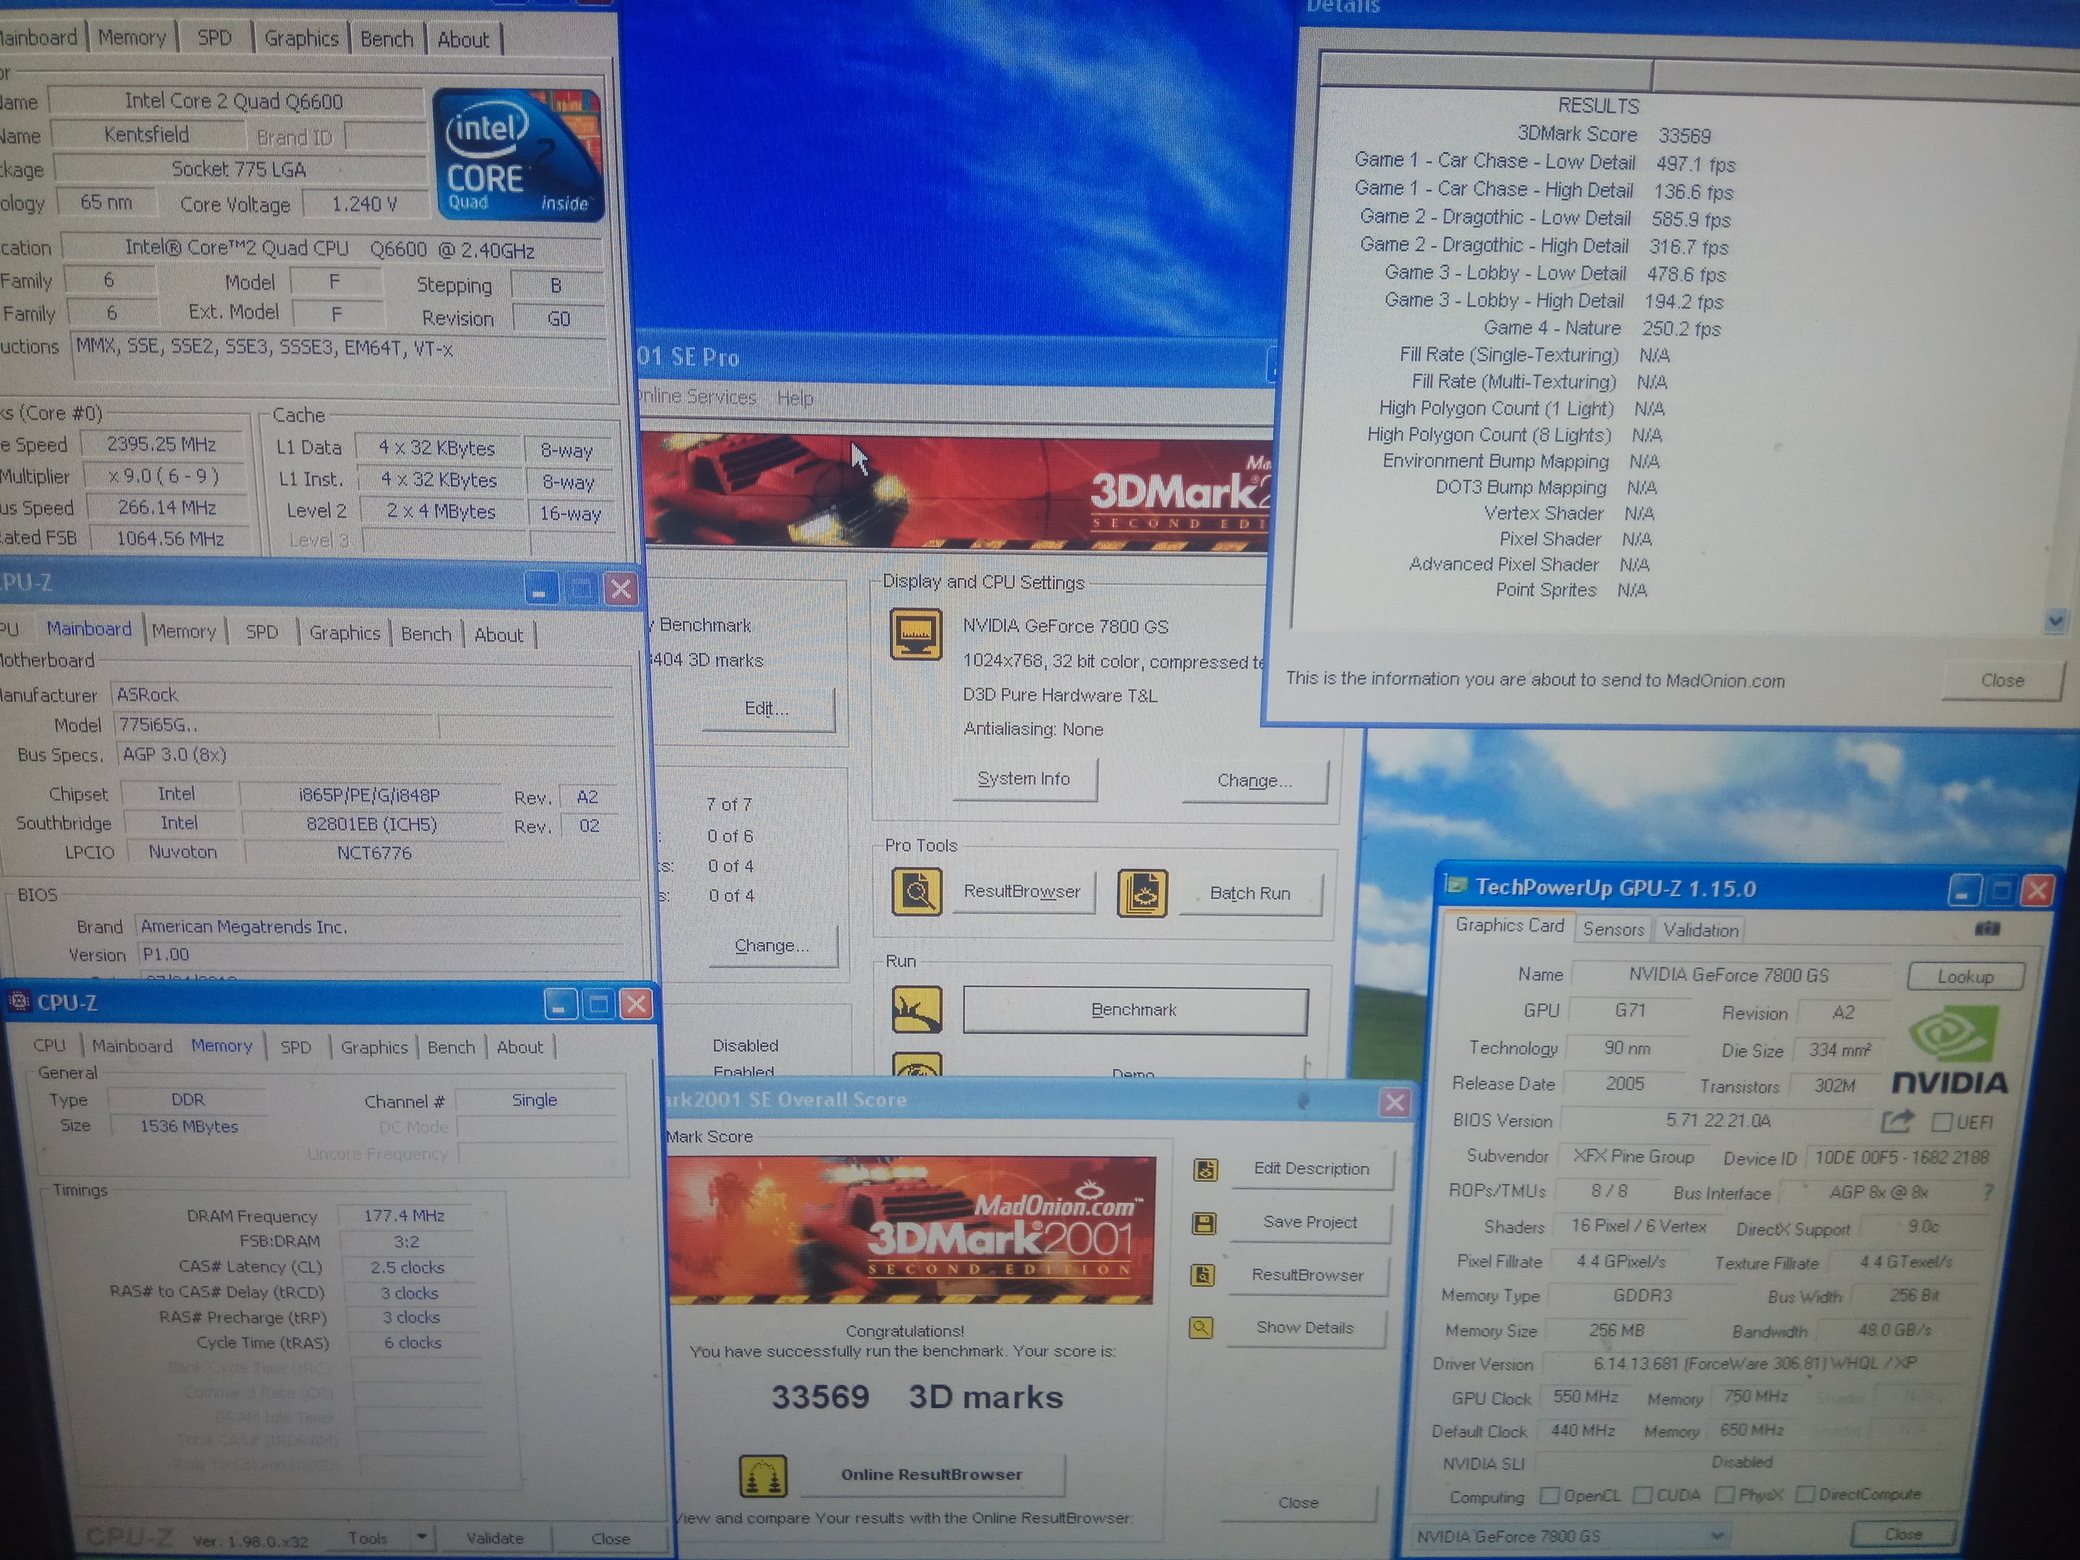The height and width of the screenshot is (1560, 2080).
Task: Toggle the UEFI checkbox in GPU-Z
Action: 1942,1122
